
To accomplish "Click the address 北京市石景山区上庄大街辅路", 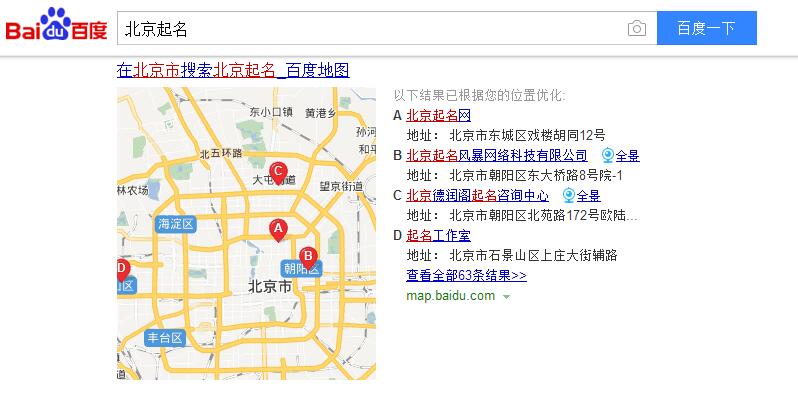I will click(533, 256).
